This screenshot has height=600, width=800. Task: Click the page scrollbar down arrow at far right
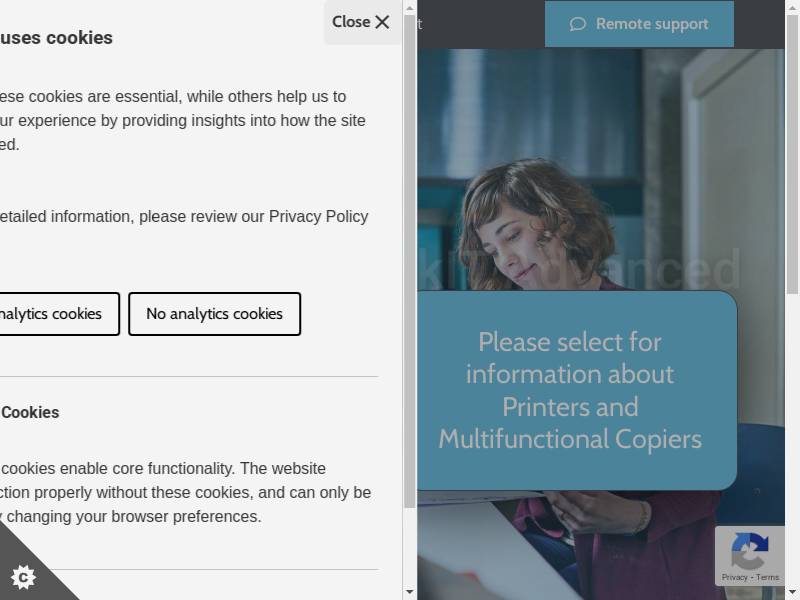[x=792, y=592]
